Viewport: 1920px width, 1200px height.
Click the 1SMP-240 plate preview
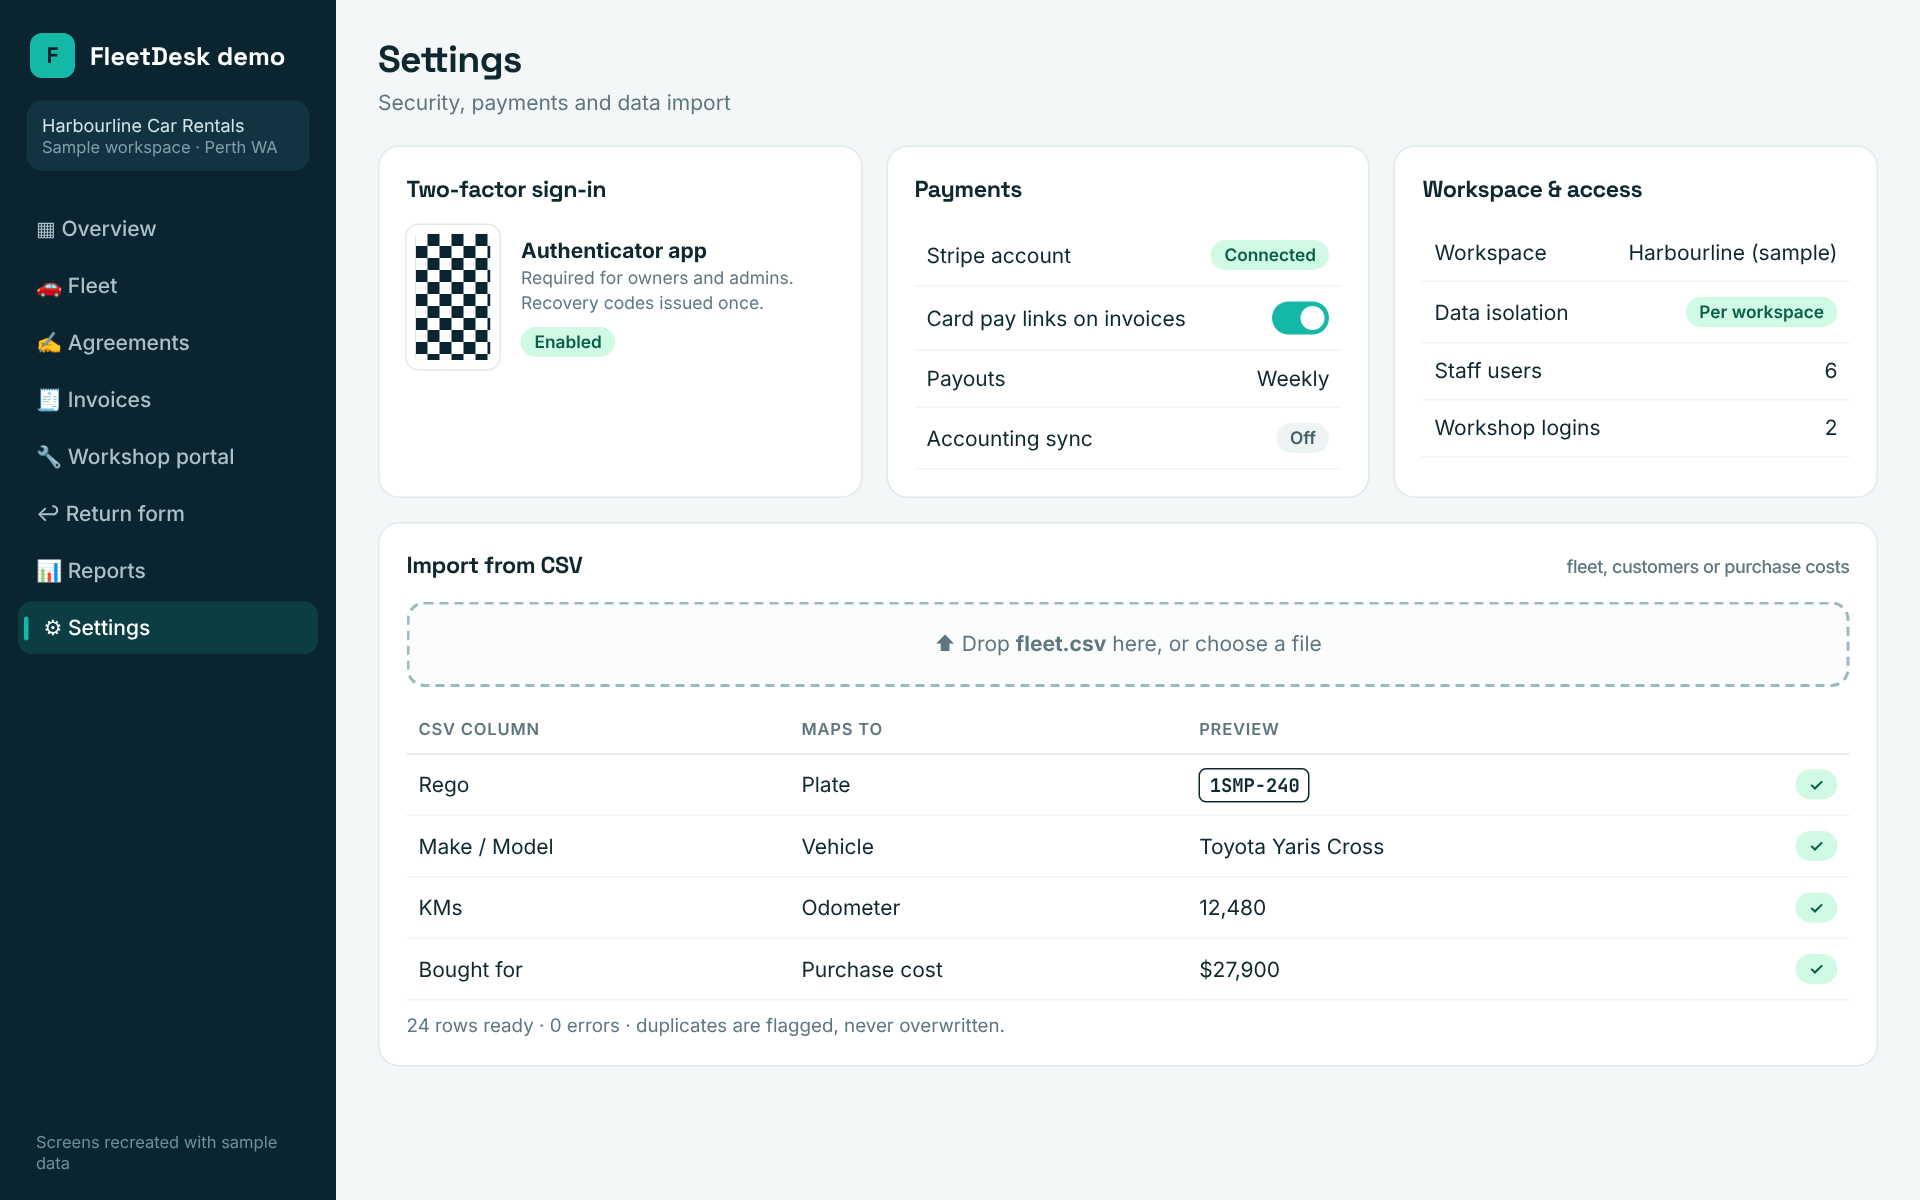pos(1254,785)
